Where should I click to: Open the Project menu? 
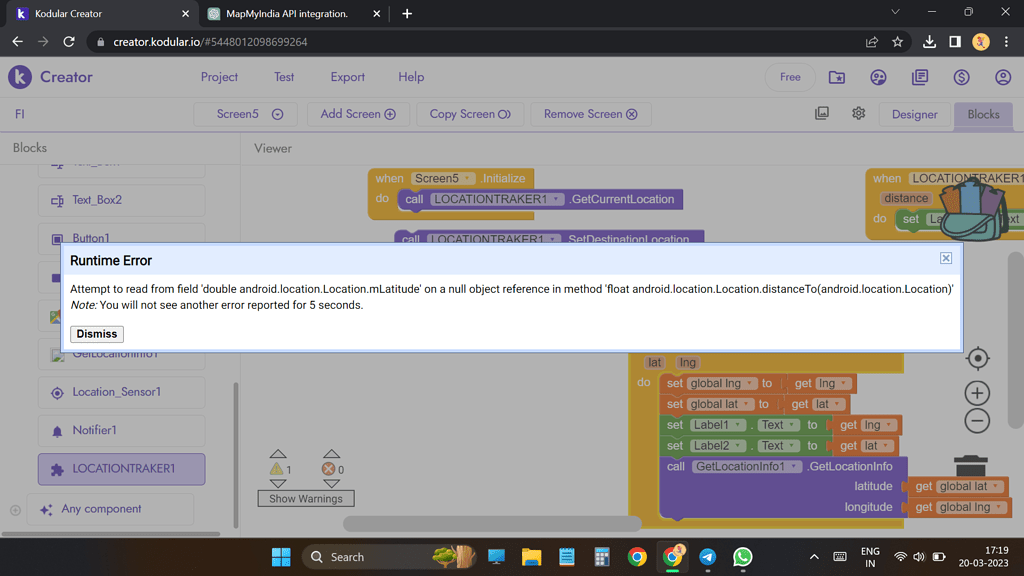point(219,77)
